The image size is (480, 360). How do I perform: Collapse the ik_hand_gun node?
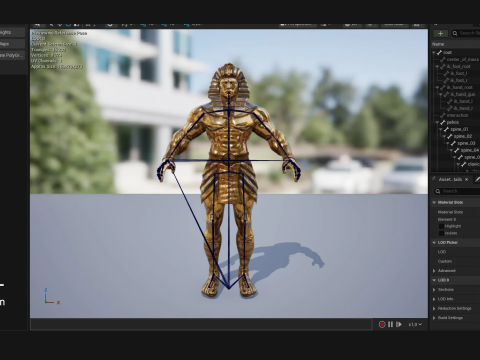[441, 94]
